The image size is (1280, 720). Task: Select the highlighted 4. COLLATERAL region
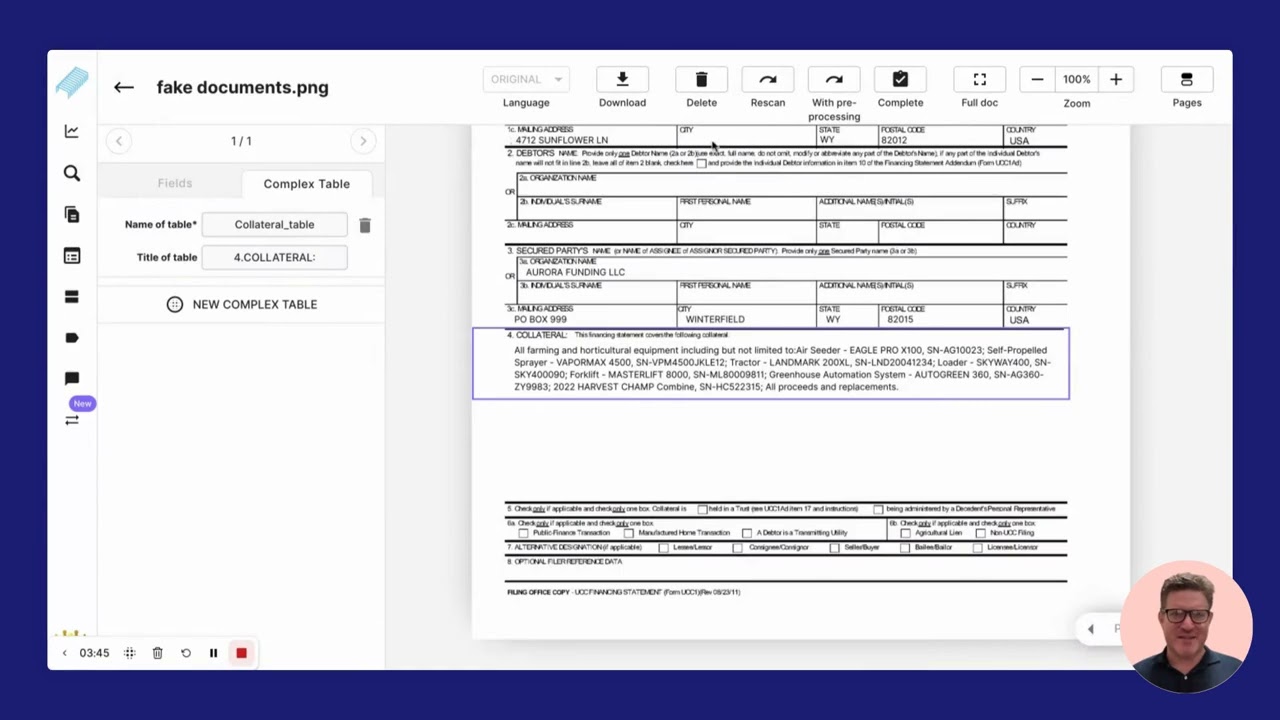coord(771,364)
